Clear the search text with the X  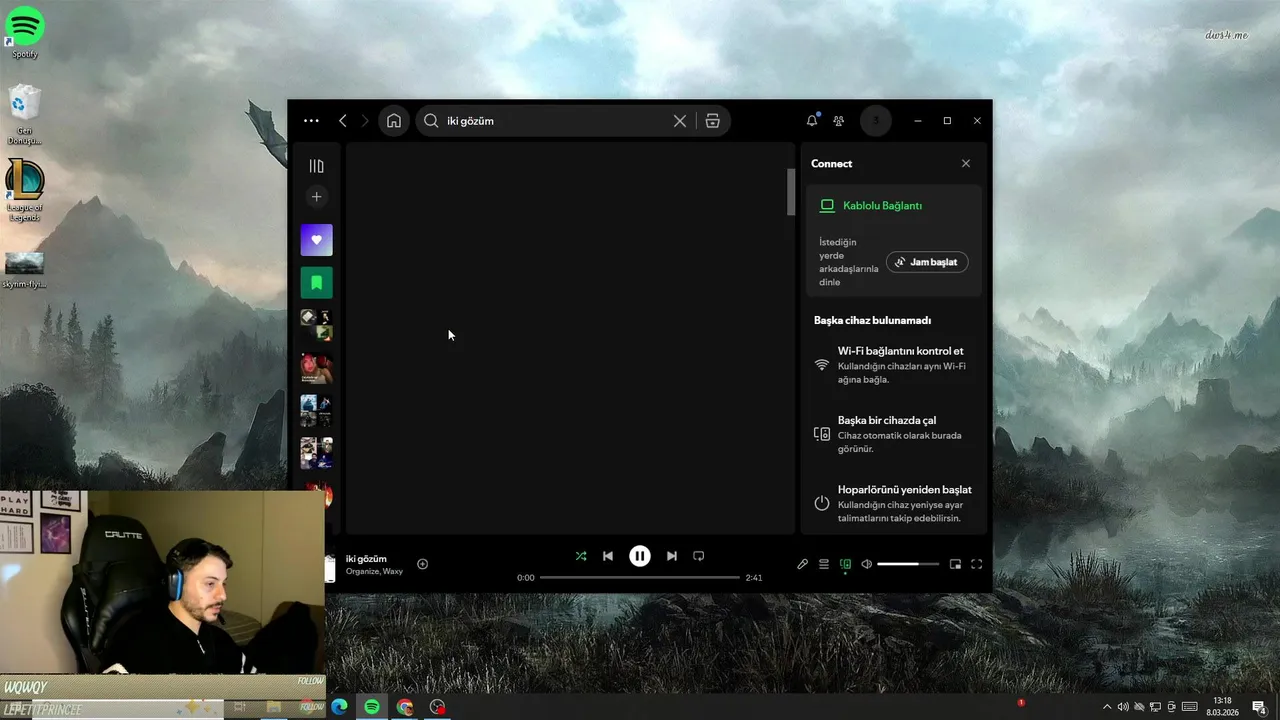pos(680,121)
